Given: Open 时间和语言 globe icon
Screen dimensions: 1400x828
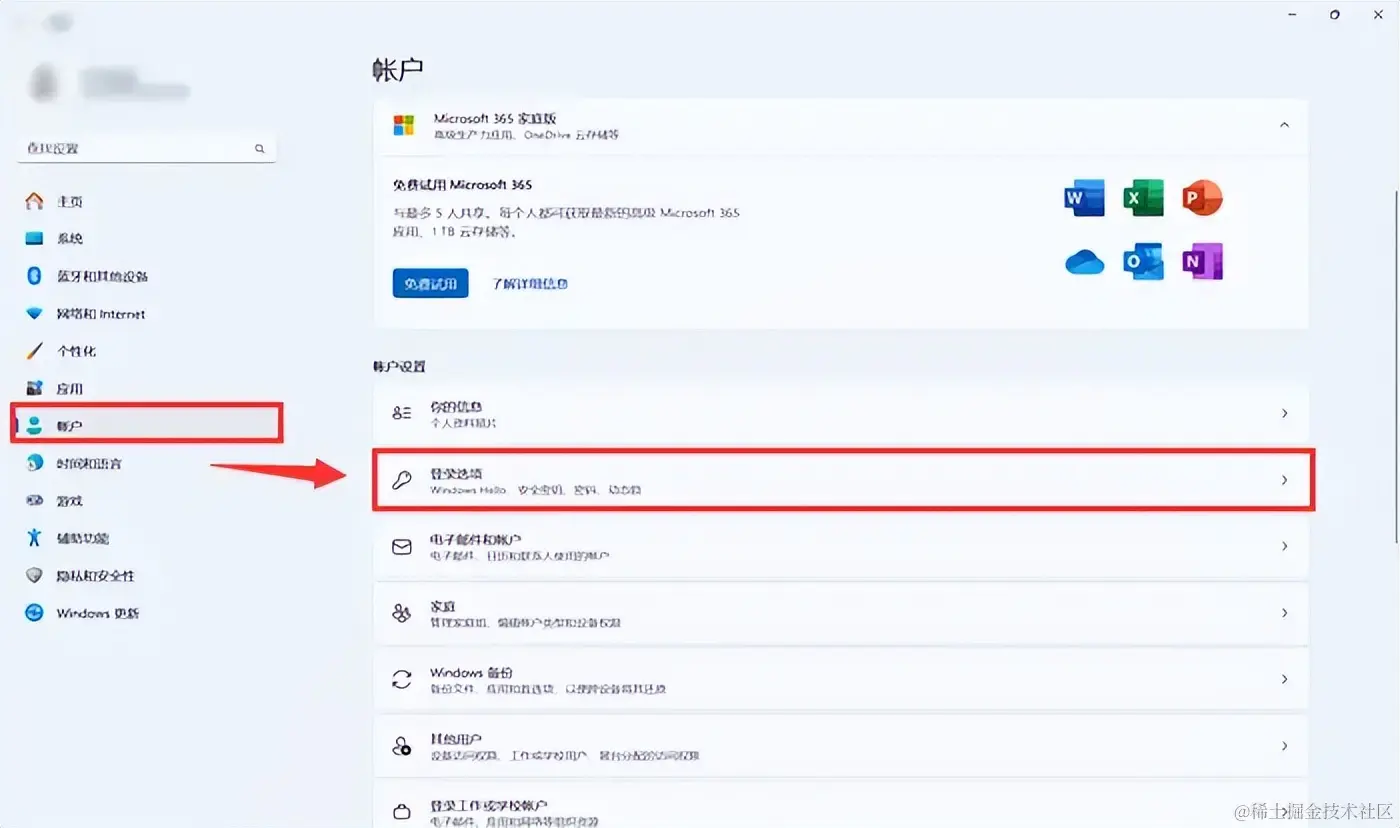Looking at the screenshot, I should coord(35,463).
